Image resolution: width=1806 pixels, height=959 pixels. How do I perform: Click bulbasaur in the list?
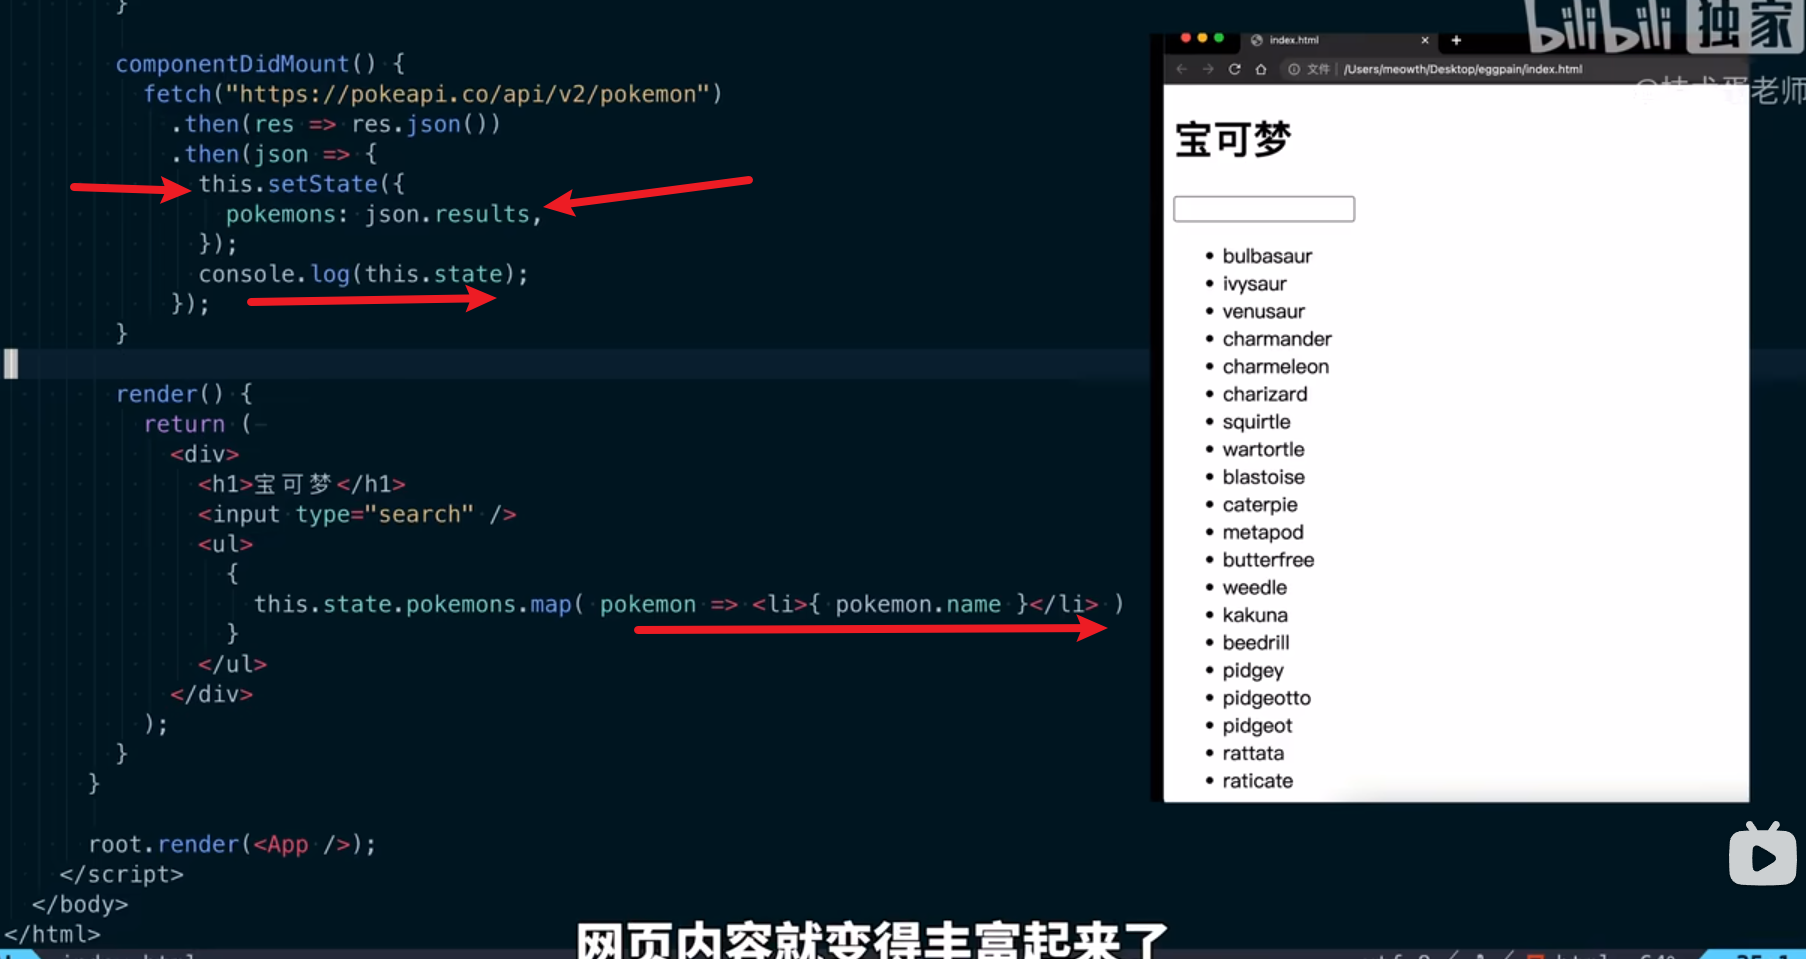coord(1267,256)
